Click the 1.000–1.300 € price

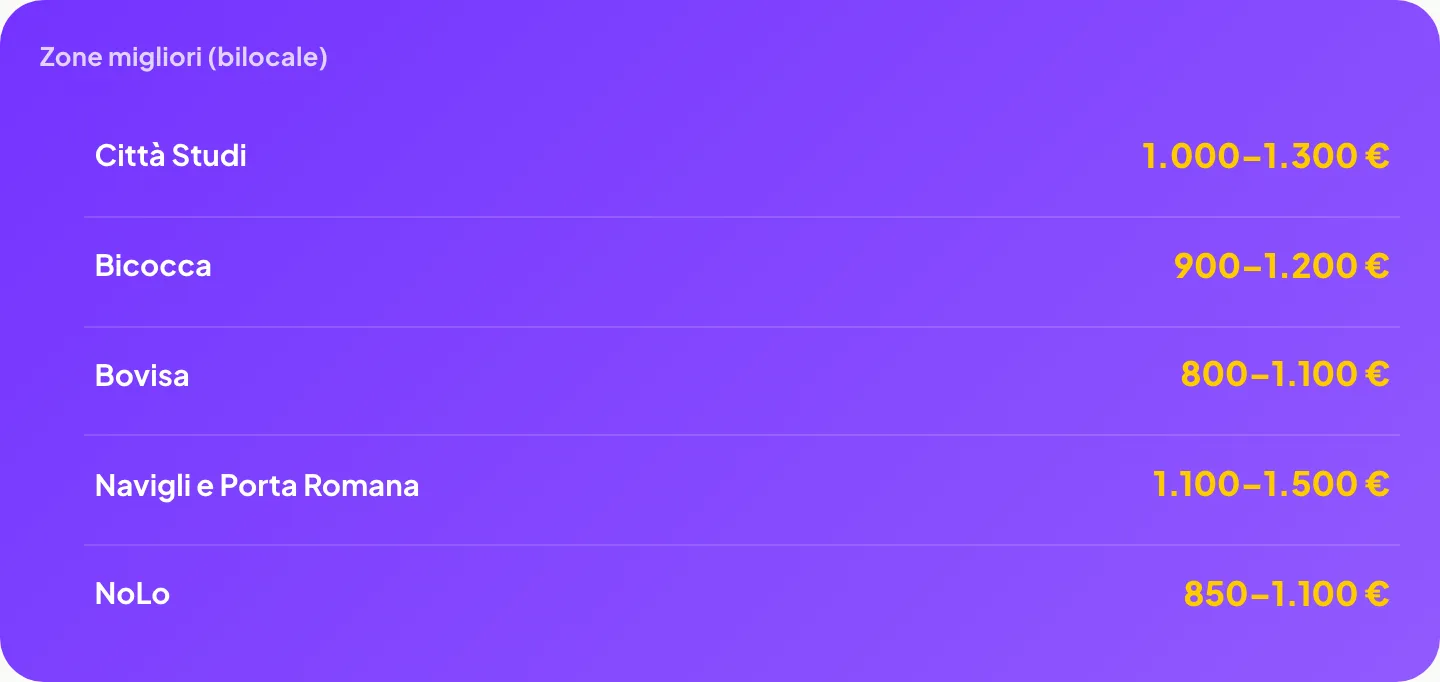coord(1265,156)
